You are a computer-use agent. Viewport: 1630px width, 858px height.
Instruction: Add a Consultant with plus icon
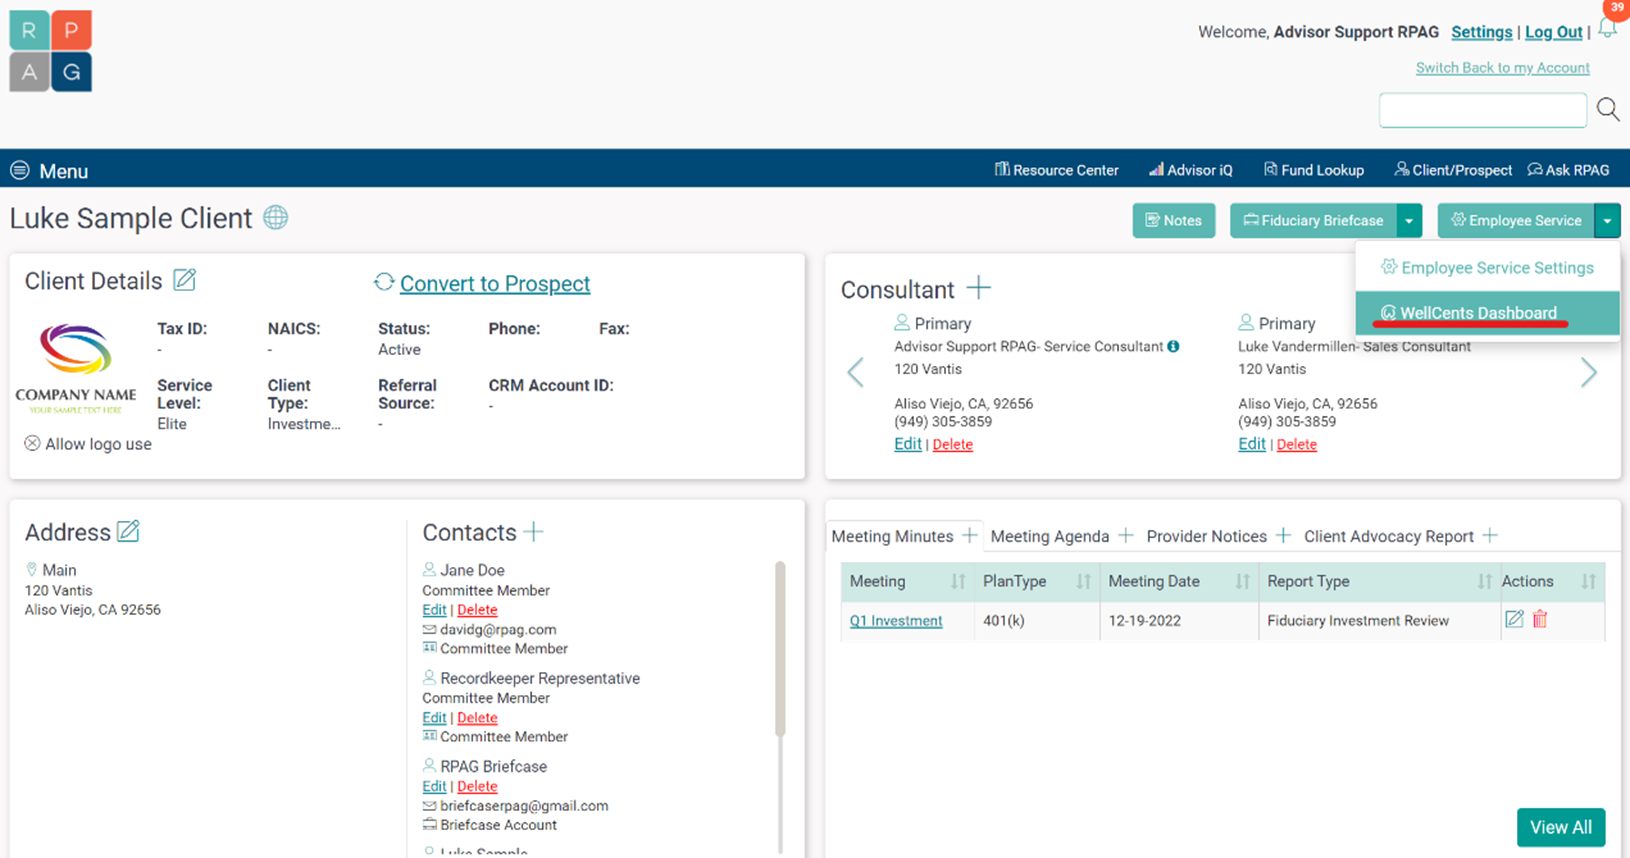(x=979, y=288)
